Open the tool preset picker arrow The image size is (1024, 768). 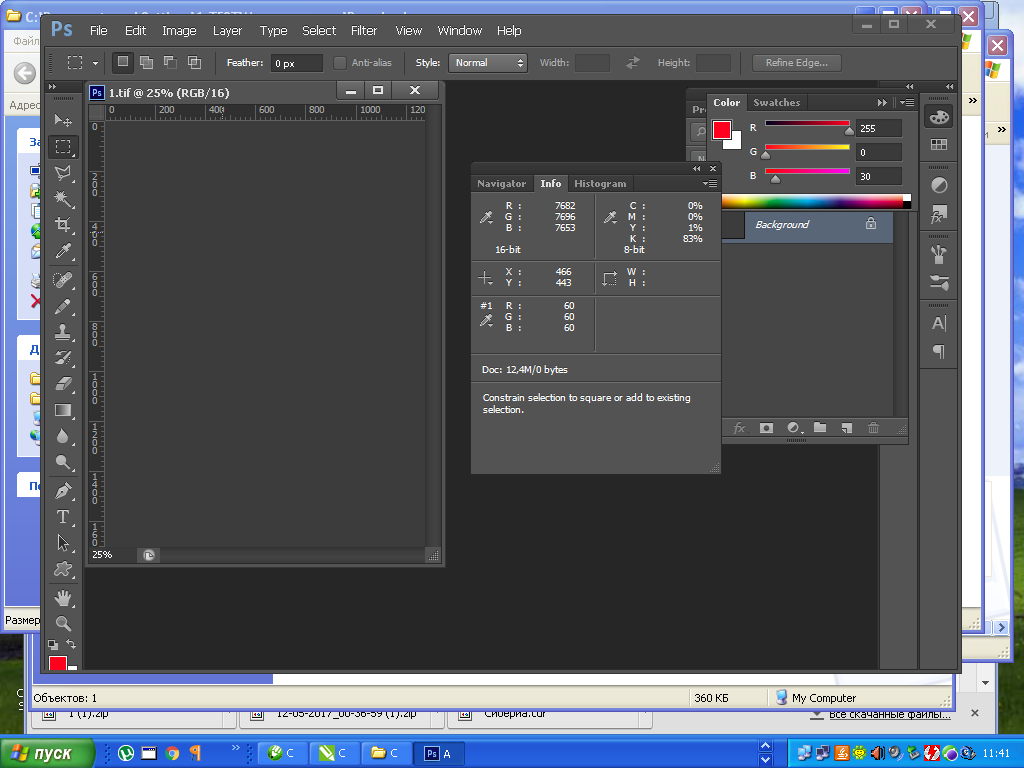coord(95,63)
